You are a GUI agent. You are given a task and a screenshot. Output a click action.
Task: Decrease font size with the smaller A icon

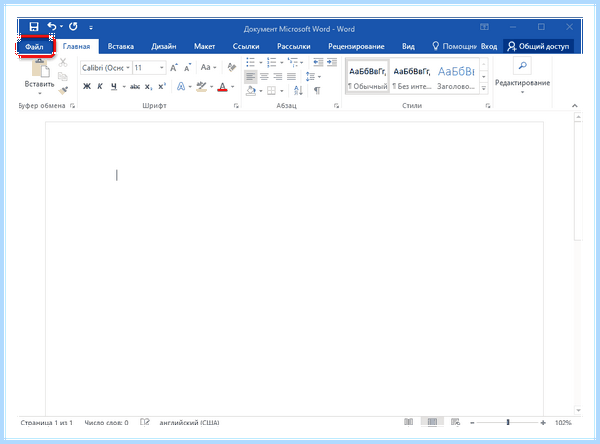click(188, 68)
